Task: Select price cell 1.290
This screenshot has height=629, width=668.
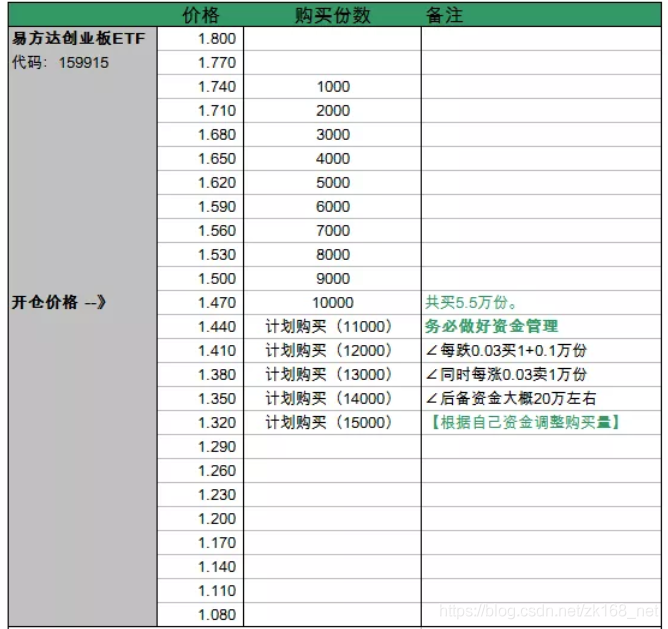Action: tap(200, 447)
